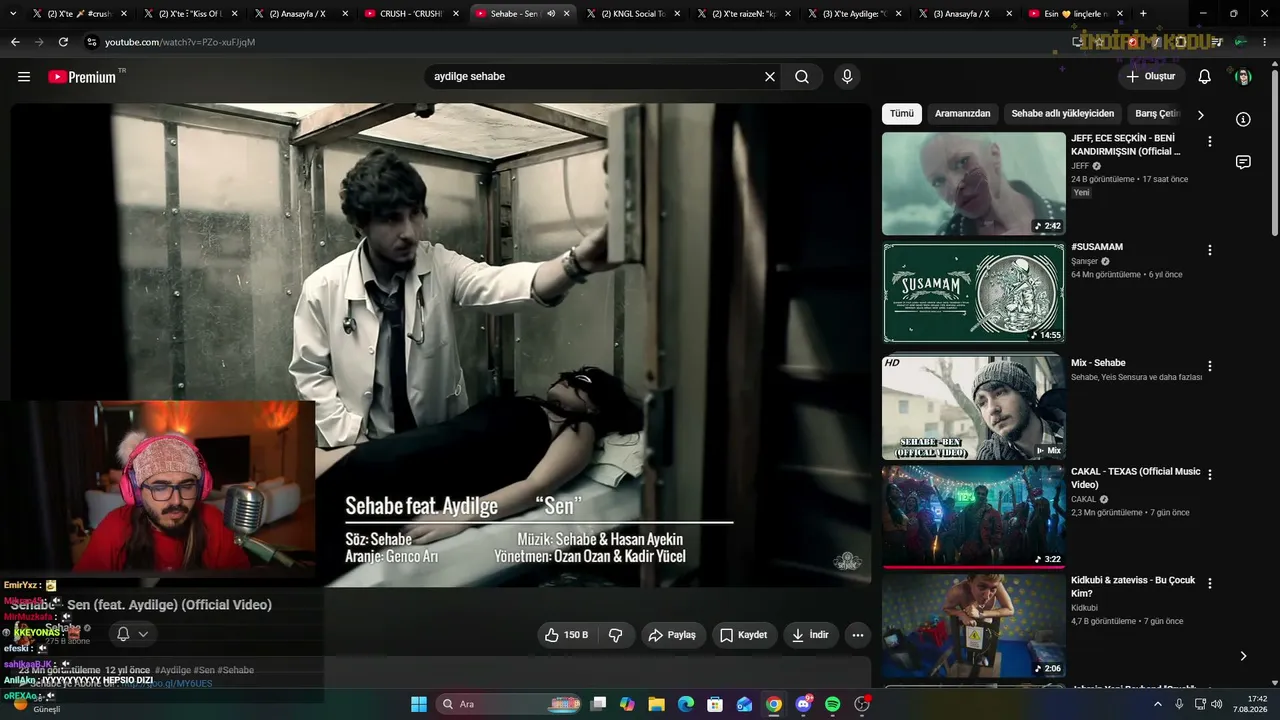The height and width of the screenshot is (720, 1280).
Task: Open more actions under the video
Action: click(x=857, y=635)
